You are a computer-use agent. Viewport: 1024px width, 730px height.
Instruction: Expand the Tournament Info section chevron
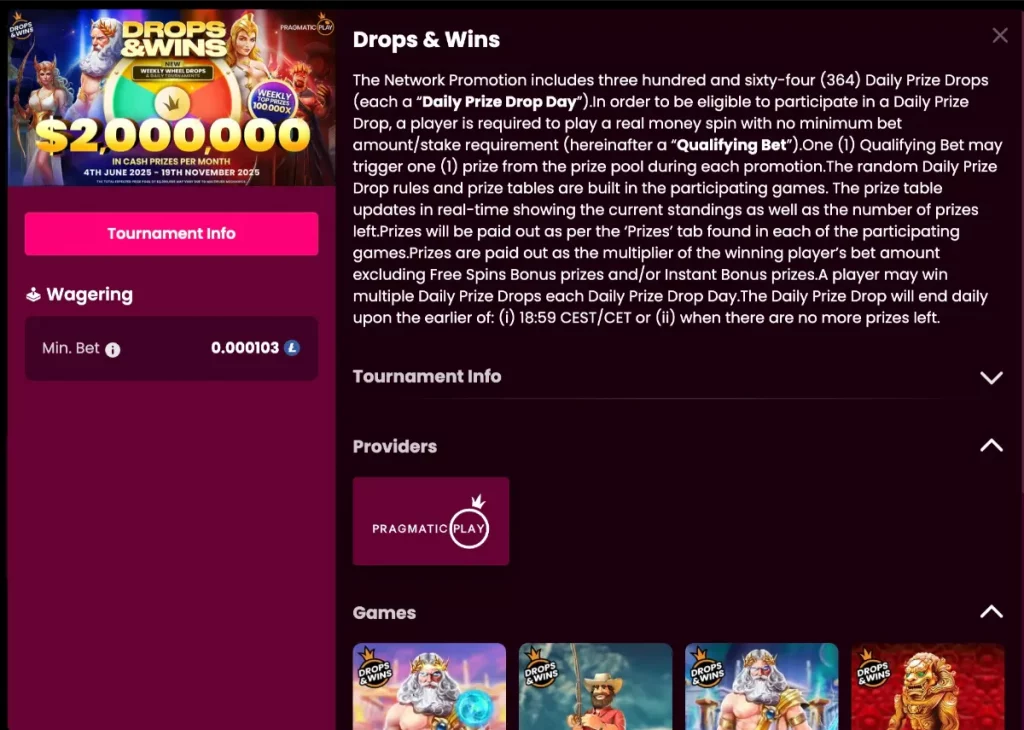991,377
